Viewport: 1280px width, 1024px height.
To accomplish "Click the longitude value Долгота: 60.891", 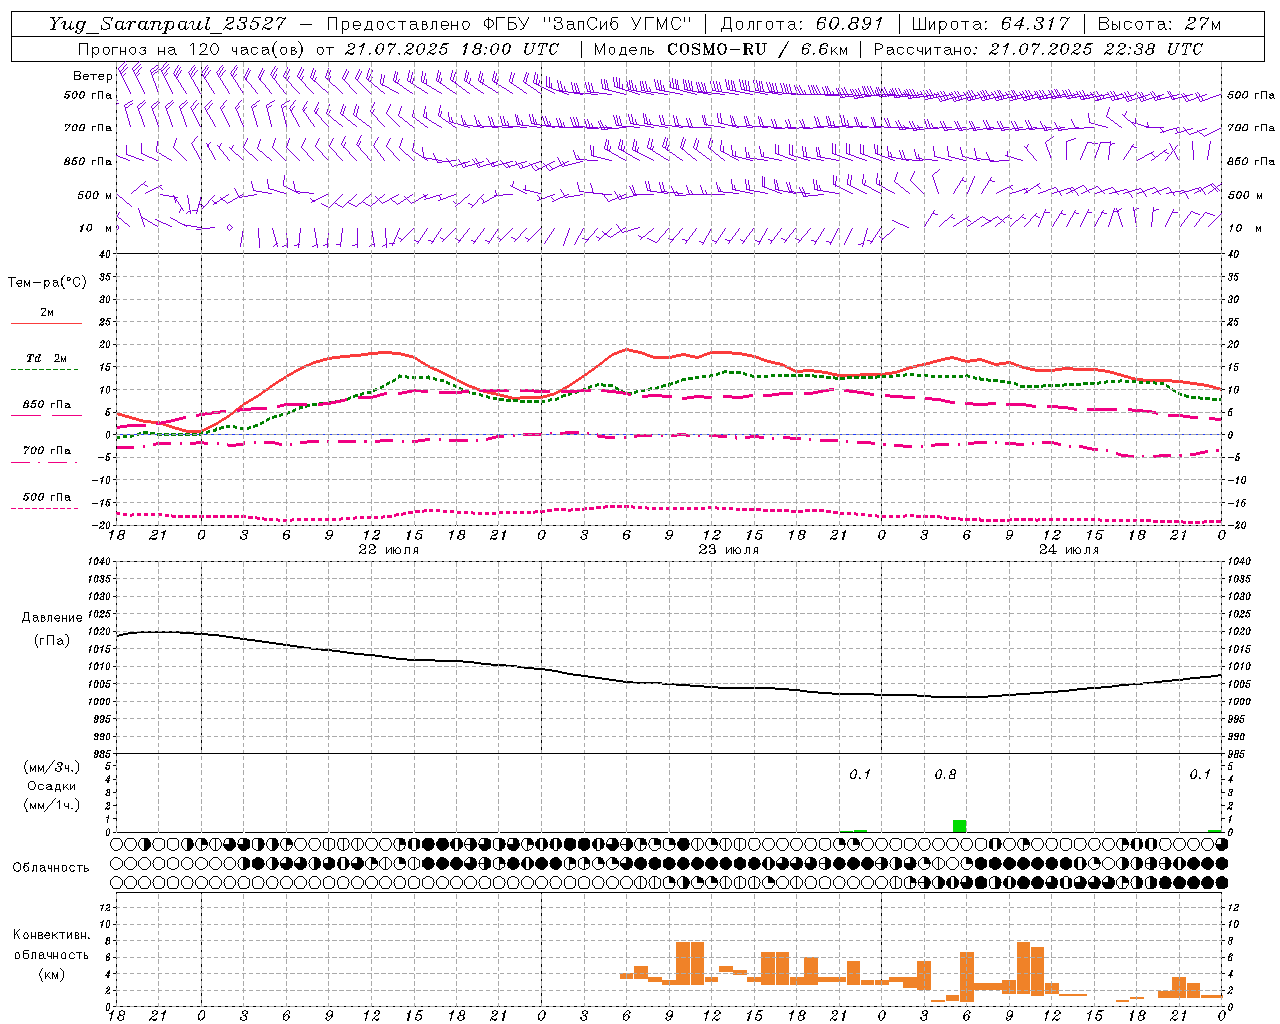I will [x=802, y=24].
